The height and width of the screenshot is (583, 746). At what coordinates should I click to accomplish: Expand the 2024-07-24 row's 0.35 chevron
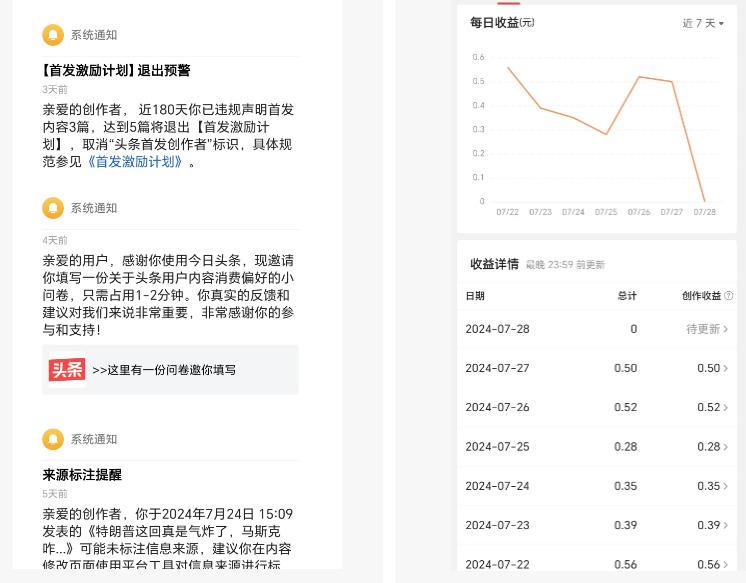pos(726,486)
